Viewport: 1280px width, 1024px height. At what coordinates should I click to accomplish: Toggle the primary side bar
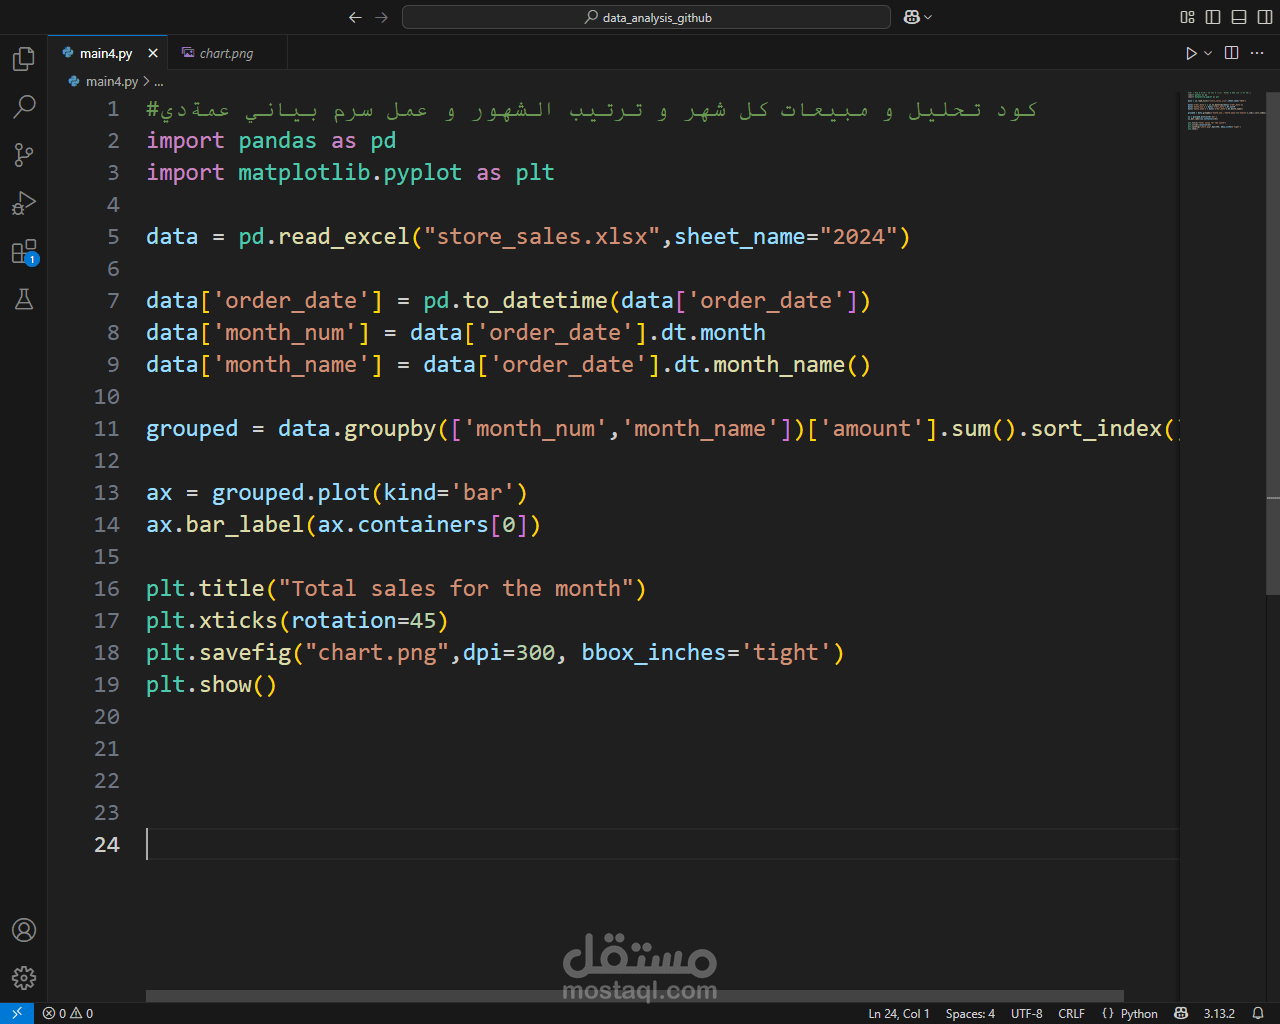click(1213, 17)
